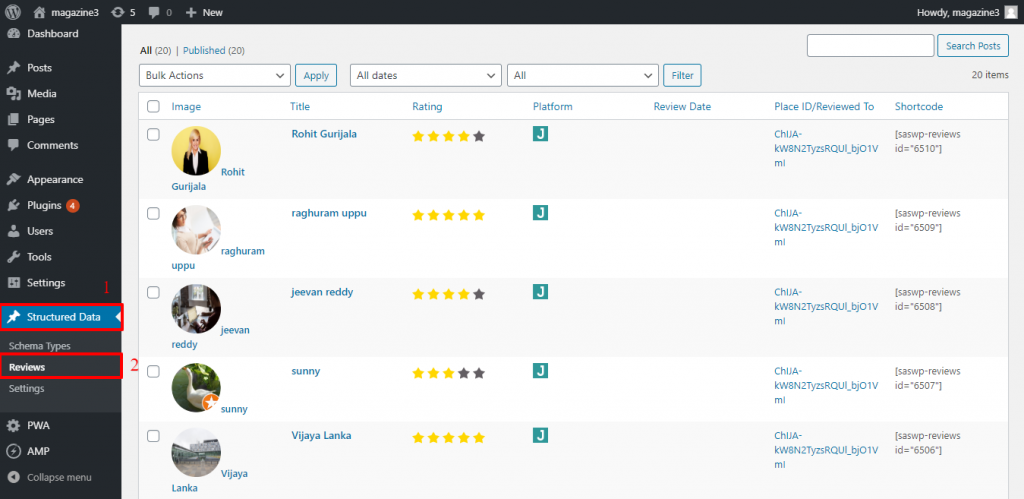The width and height of the screenshot is (1024, 499).
Task: Click the Users person icon
Action: coord(13,231)
